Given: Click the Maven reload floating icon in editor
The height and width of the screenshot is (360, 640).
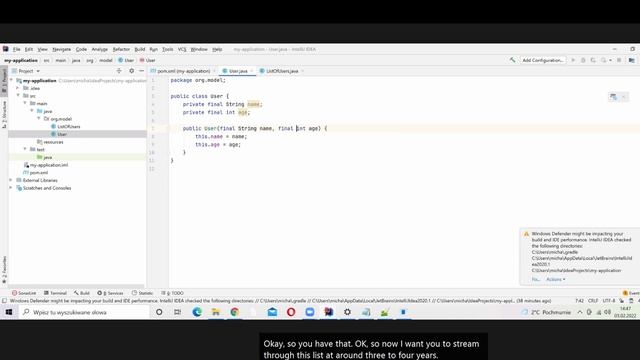Looking at the screenshot, I should click(613, 97).
